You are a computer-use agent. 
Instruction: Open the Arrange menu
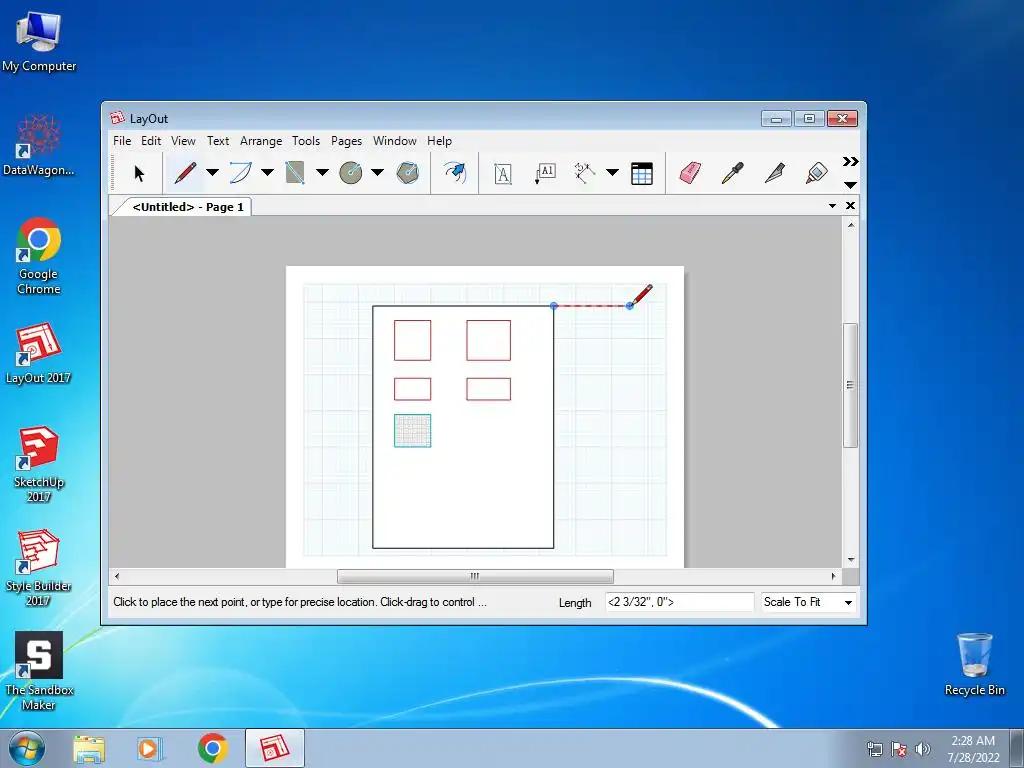click(x=261, y=141)
